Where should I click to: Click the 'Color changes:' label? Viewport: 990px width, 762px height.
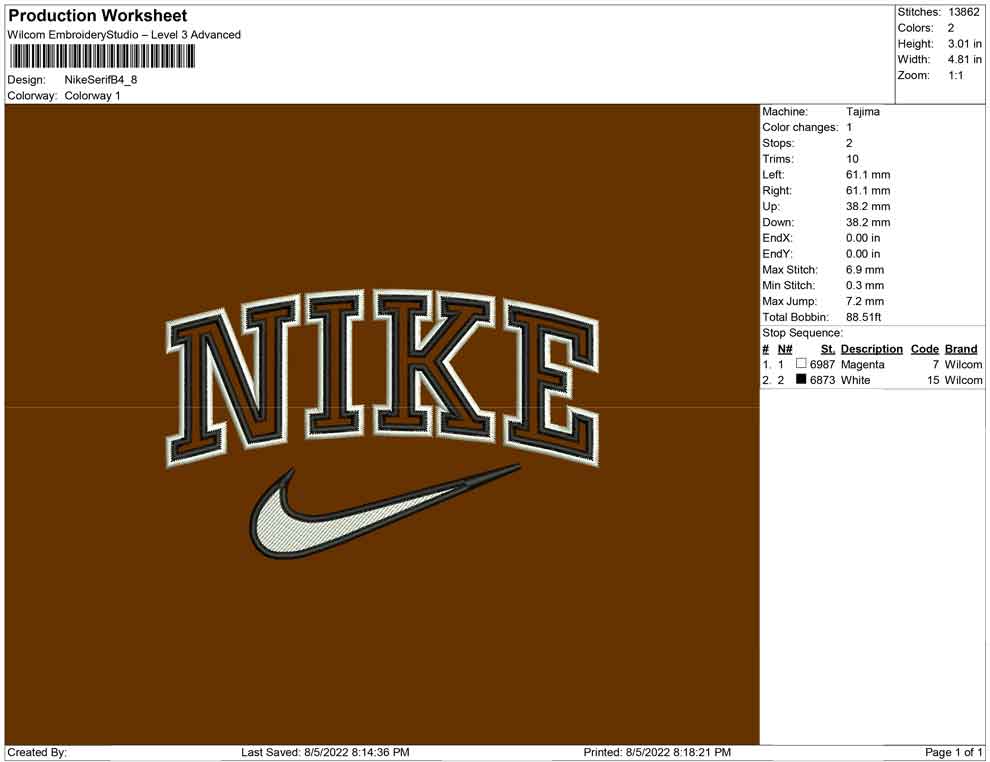[x=800, y=127]
